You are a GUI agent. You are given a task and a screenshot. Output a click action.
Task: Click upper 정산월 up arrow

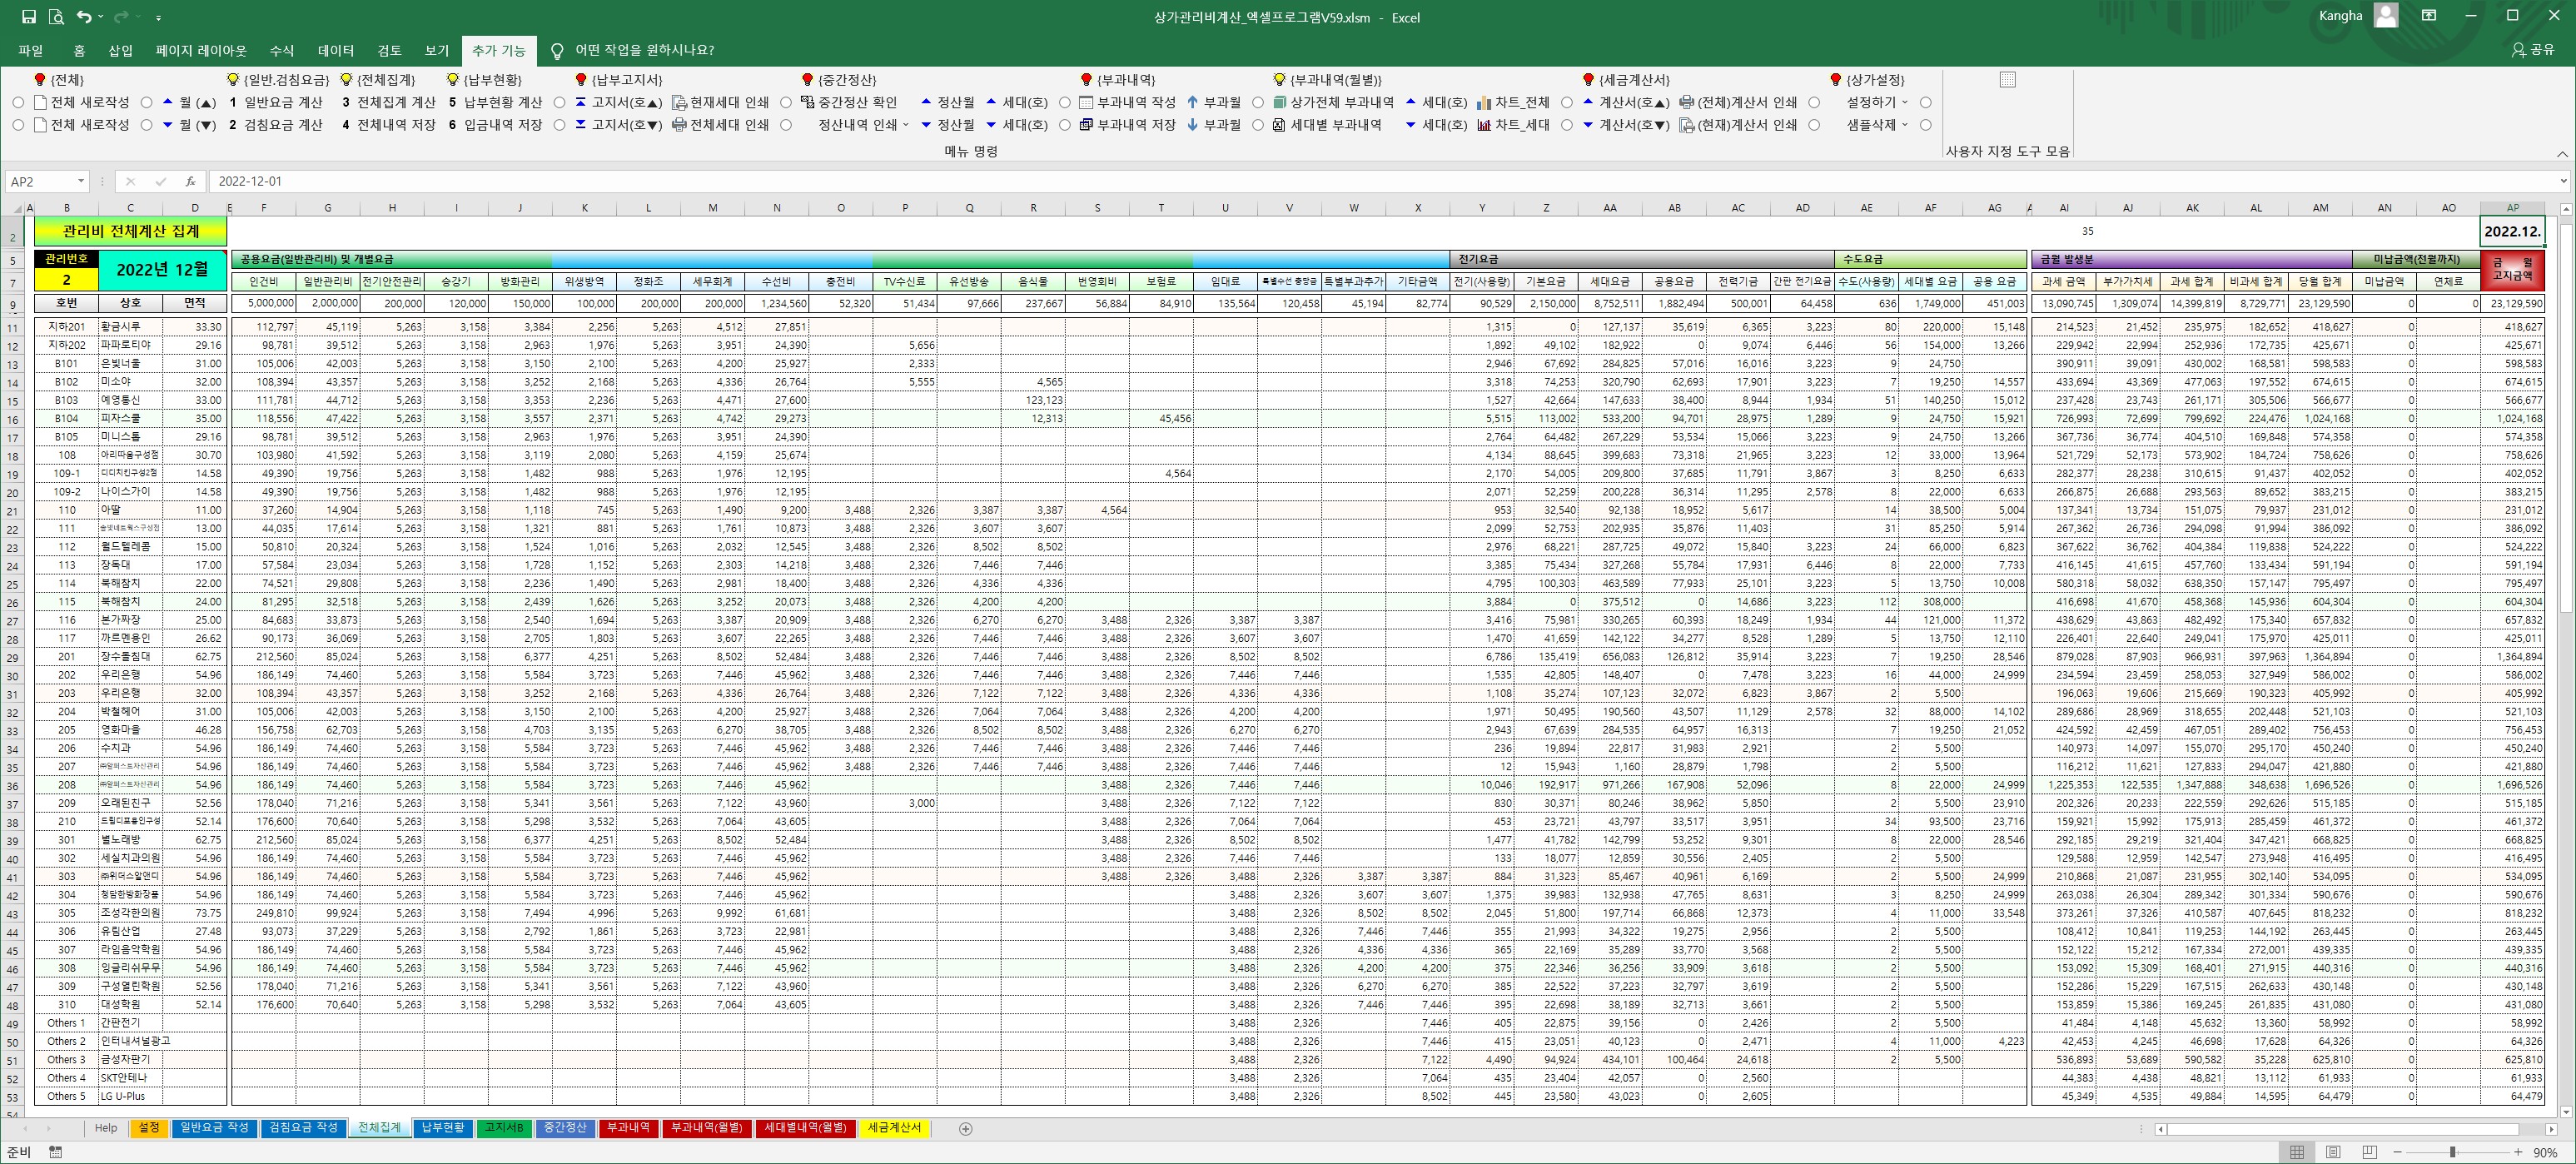(x=926, y=102)
